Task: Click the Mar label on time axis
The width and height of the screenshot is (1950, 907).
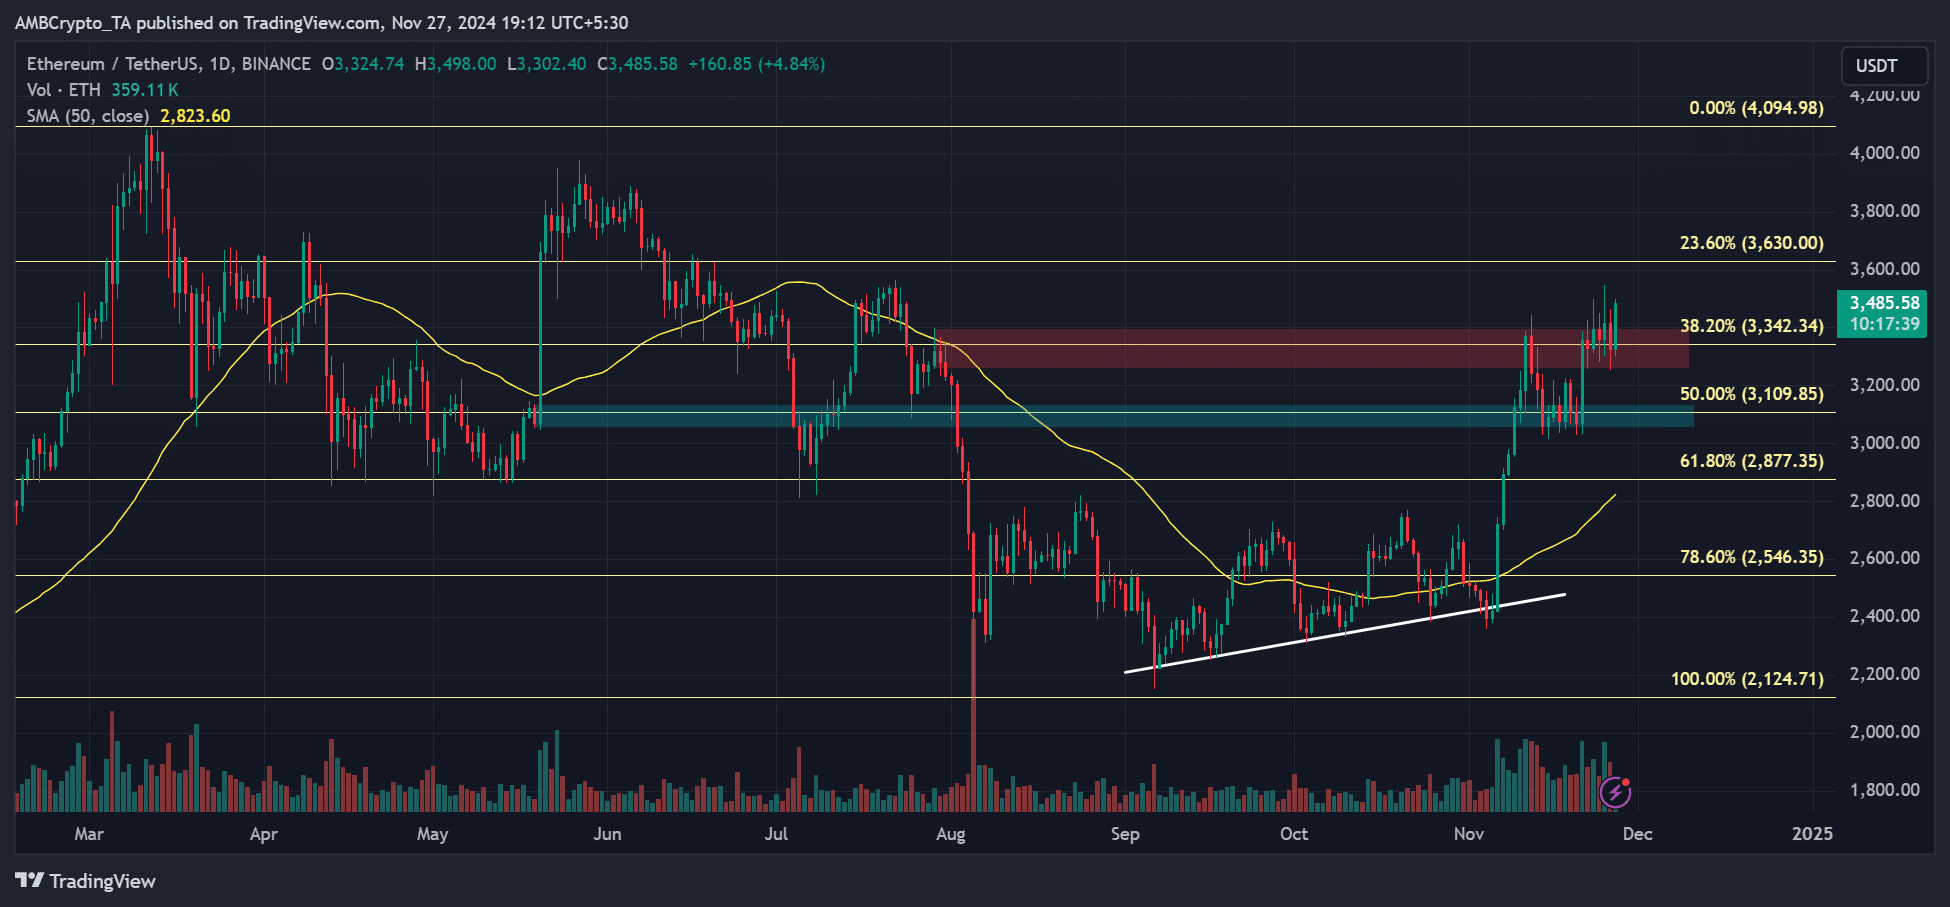Action: point(89,834)
